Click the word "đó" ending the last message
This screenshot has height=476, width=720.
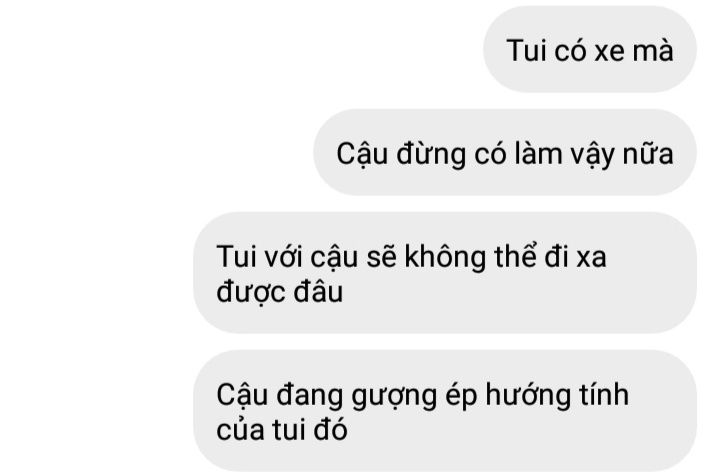(x=331, y=429)
